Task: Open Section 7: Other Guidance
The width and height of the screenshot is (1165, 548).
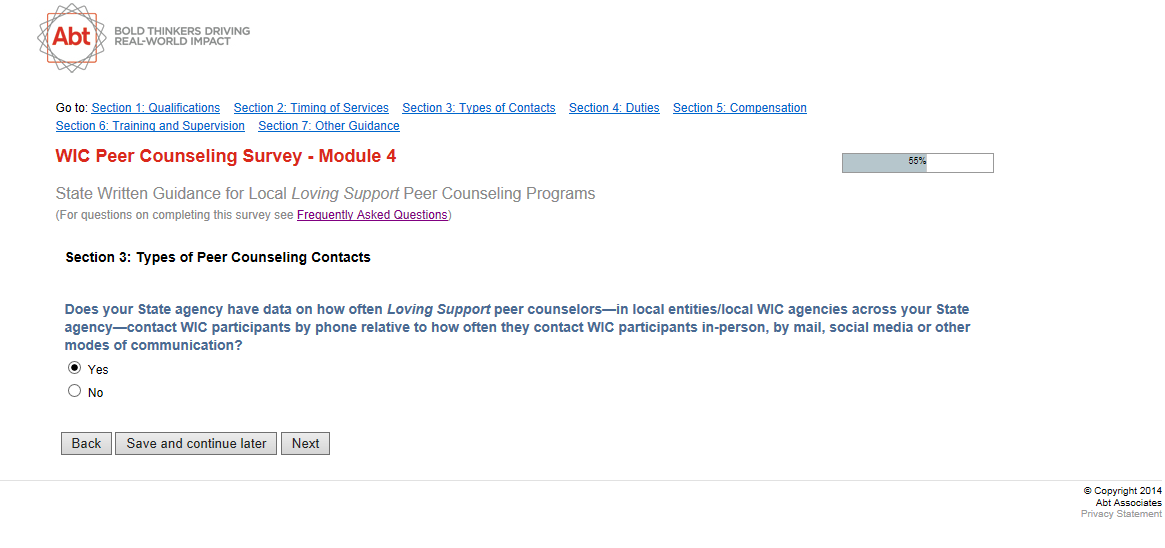Action: 328,126
